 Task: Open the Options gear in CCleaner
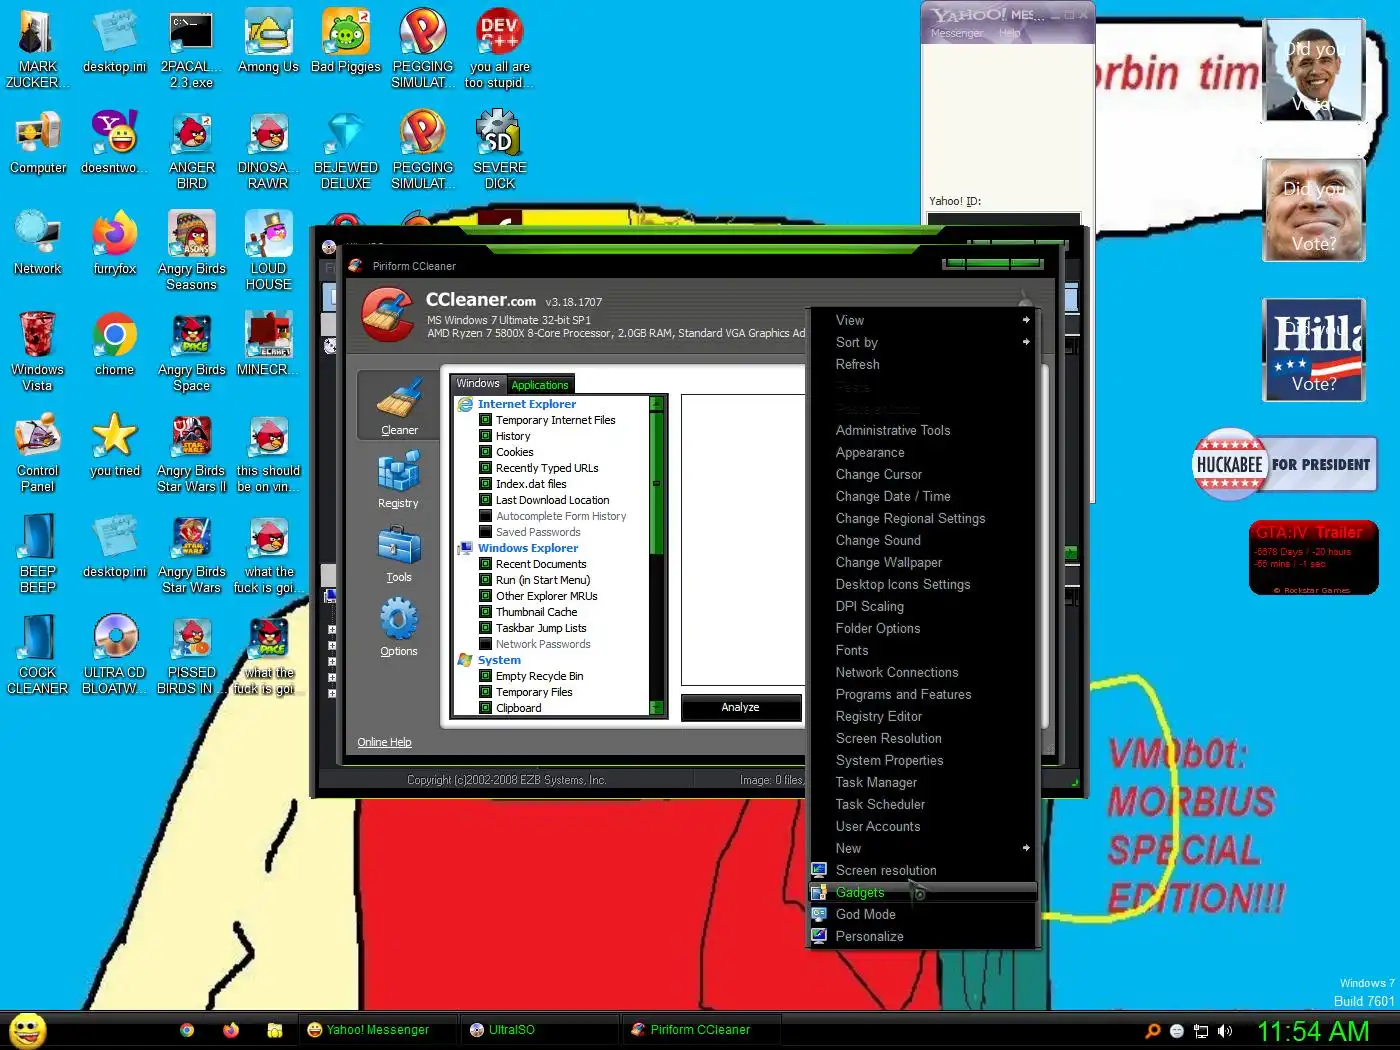pyautogui.click(x=398, y=627)
